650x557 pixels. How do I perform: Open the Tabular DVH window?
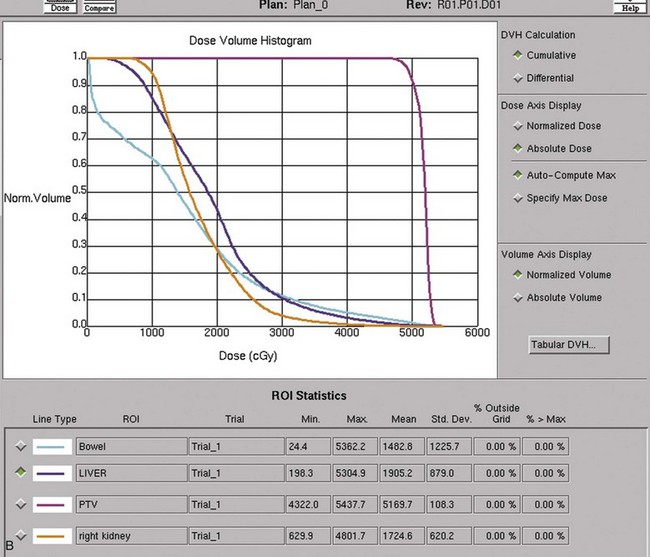click(568, 345)
